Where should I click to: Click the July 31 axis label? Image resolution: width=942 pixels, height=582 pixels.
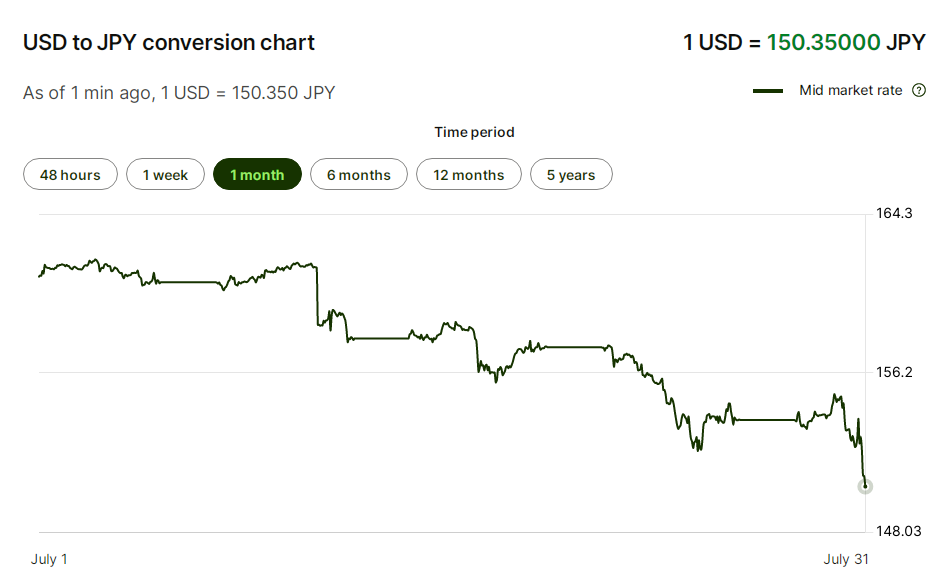[x=846, y=559]
